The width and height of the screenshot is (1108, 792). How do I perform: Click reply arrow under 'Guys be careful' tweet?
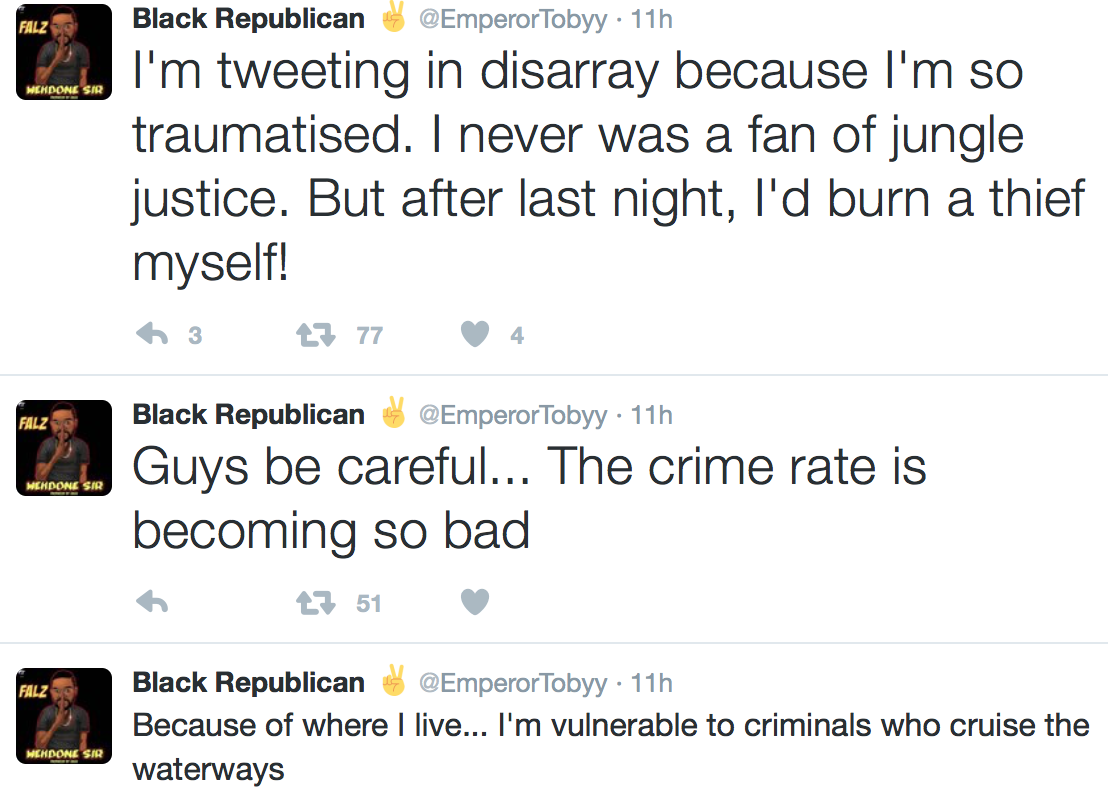(151, 602)
